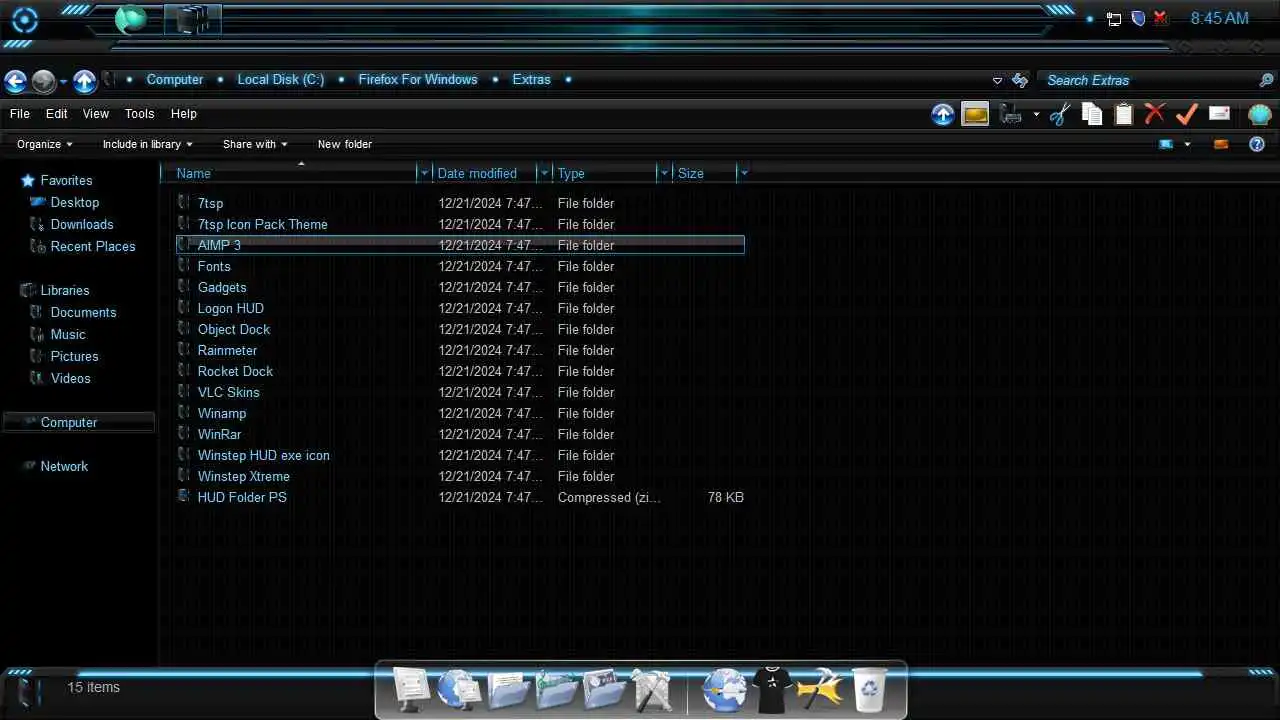Click the red X Delete icon
1280x720 pixels.
click(x=1155, y=114)
